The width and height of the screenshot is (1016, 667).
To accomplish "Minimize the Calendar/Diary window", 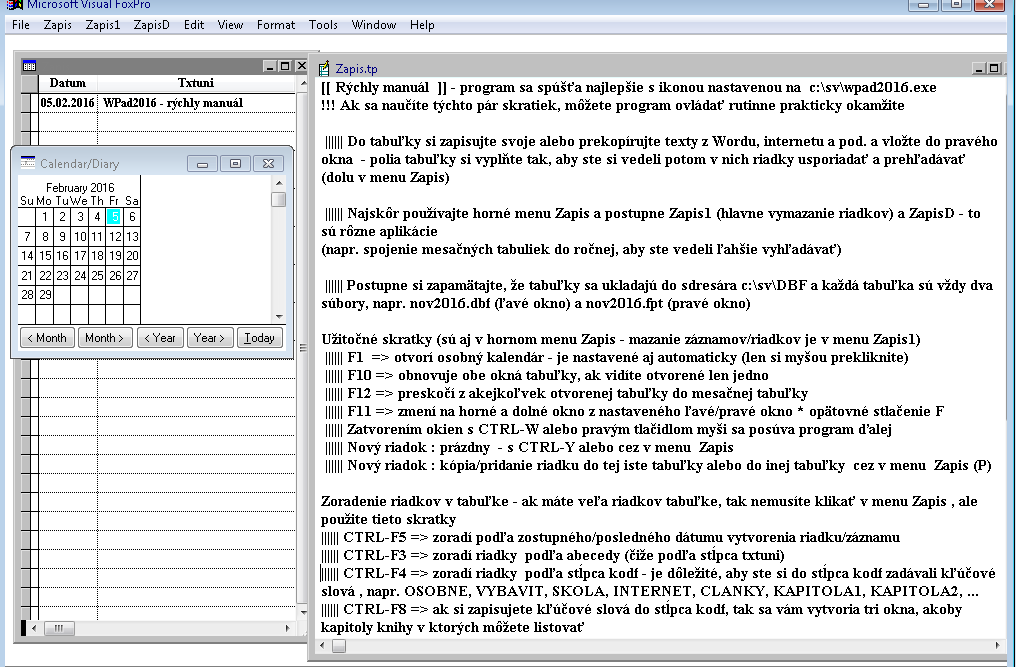I will [x=203, y=163].
